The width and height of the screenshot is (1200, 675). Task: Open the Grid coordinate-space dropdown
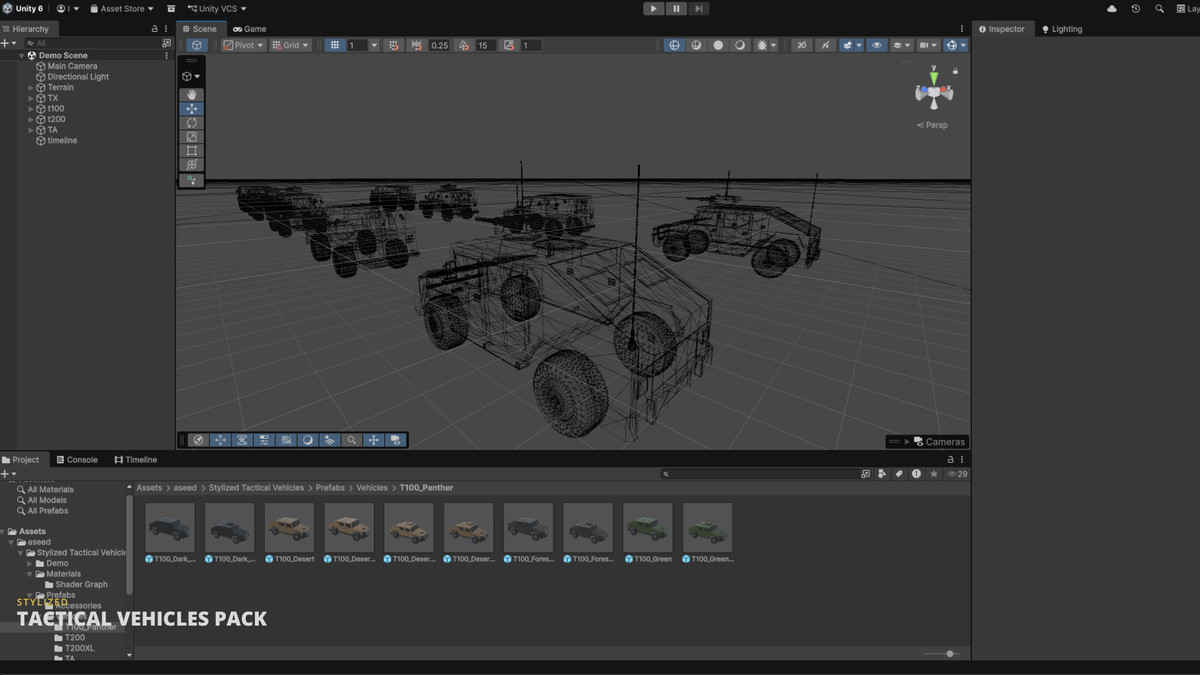click(290, 45)
